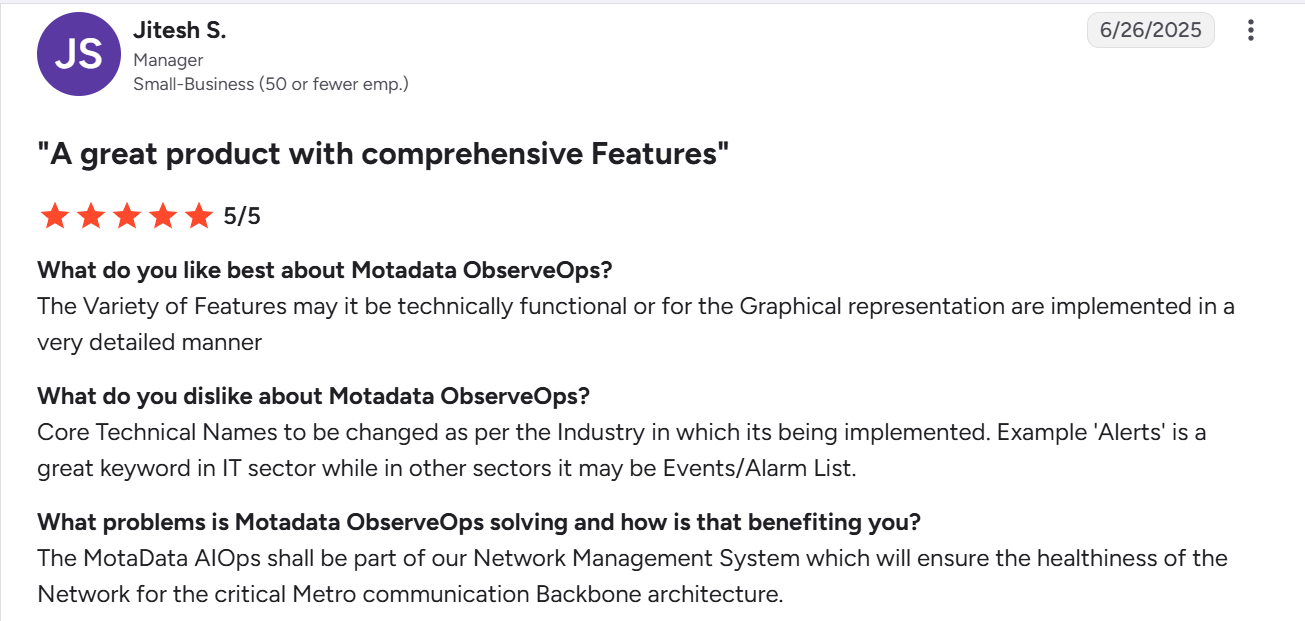Click the MotaData AIOps answer paragraph
This screenshot has width=1305, height=621.
[x=632, y=576]
